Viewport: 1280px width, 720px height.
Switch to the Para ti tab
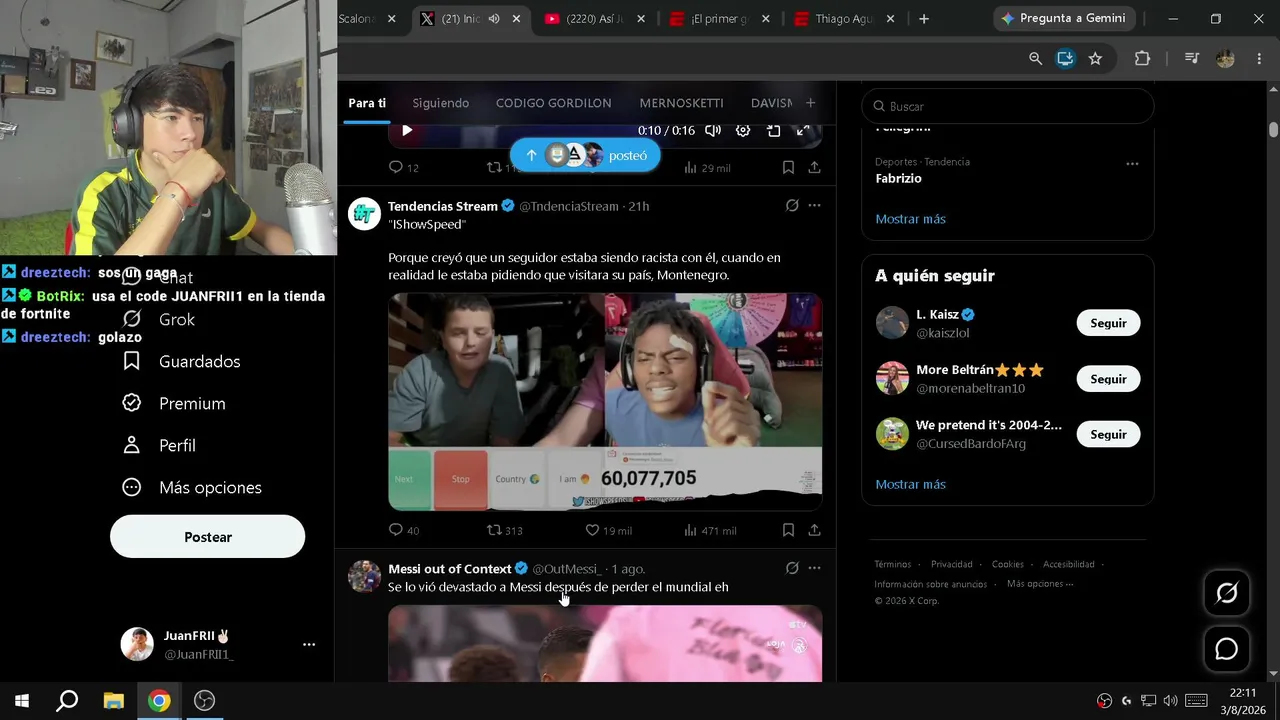coord(367,103)
